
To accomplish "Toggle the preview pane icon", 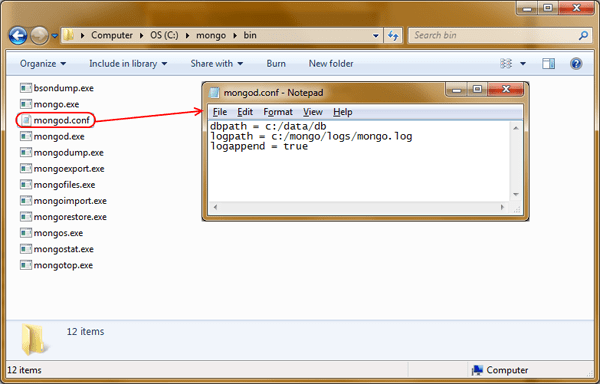I will [548, 63].
